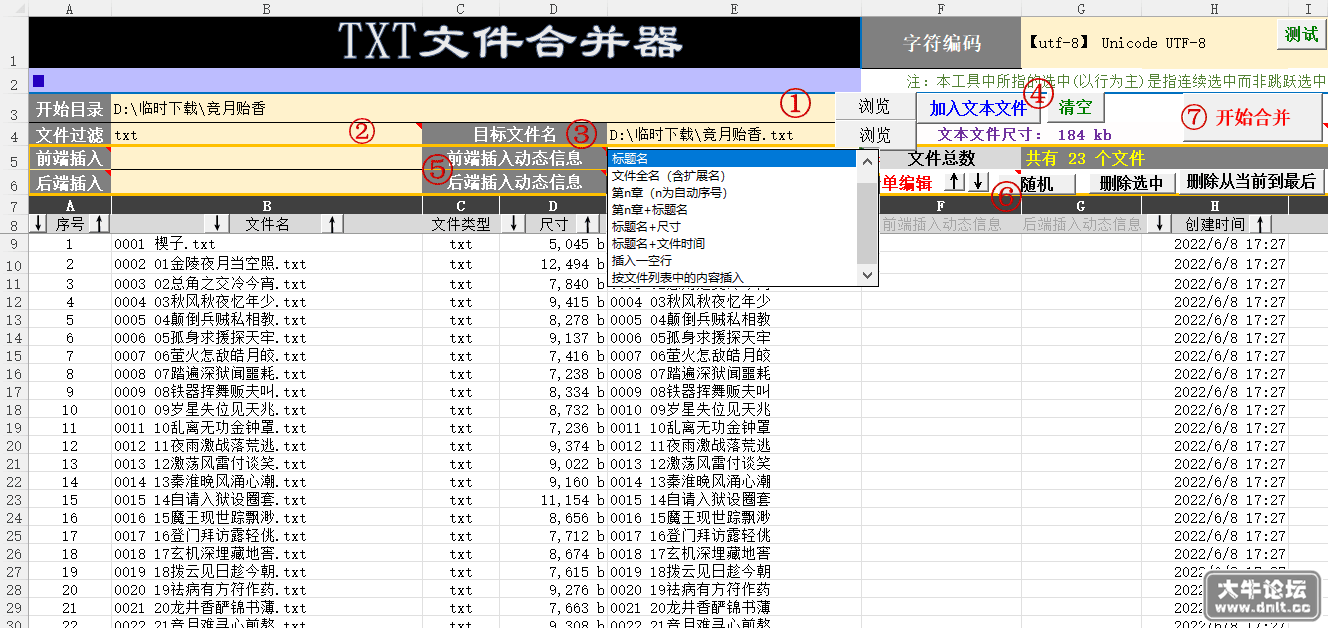1328x628 pixels.
Task: Click the down arrow left of 创建时间
Action: click(1161, 224)
